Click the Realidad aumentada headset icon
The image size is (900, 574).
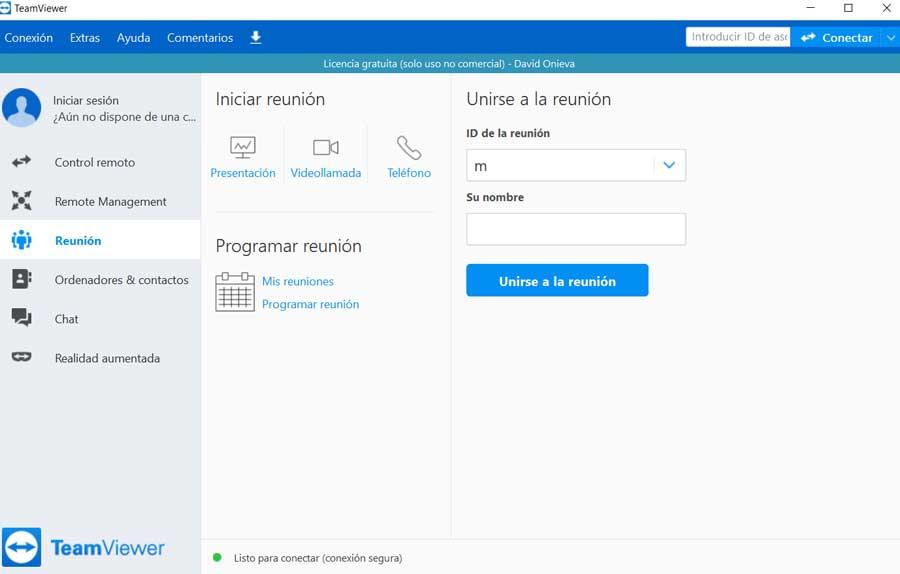click(x=22, y=357)
